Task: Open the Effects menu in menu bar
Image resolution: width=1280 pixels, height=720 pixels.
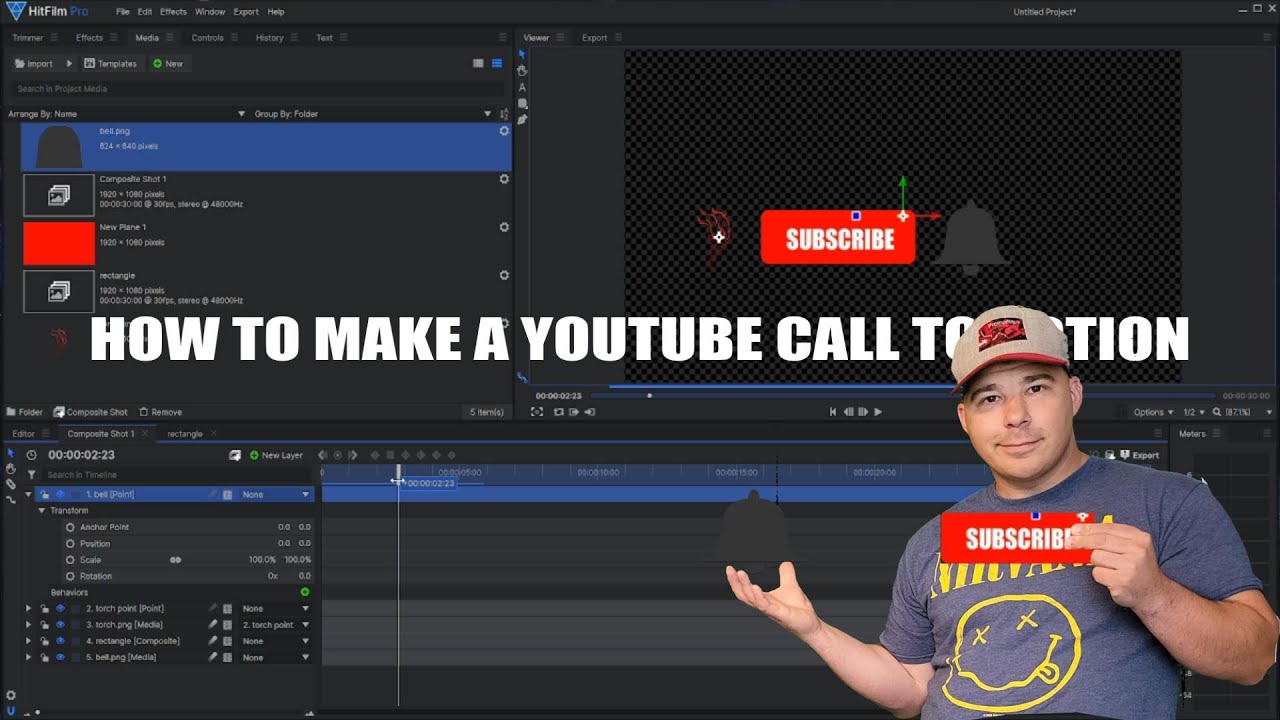Action: [173, 12]
